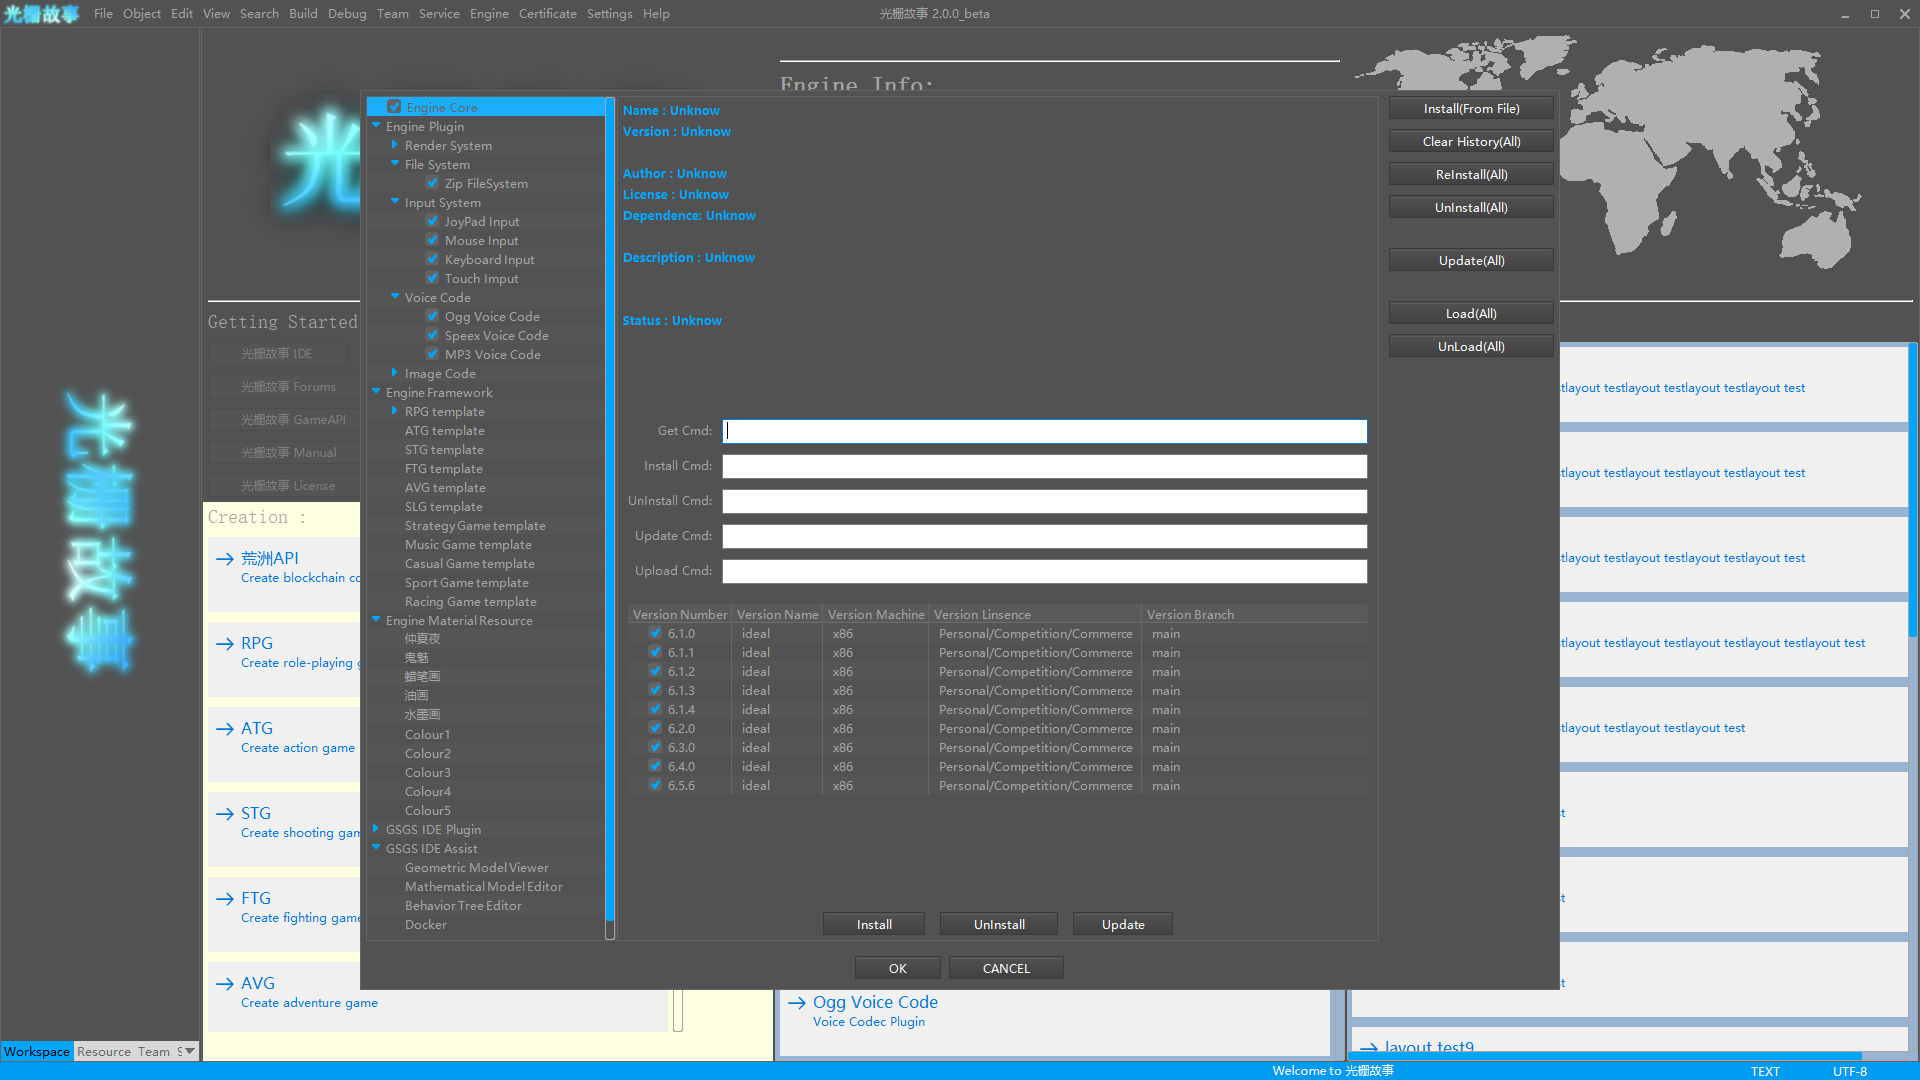Collapse the Engine Framework node

click(376, 392)
